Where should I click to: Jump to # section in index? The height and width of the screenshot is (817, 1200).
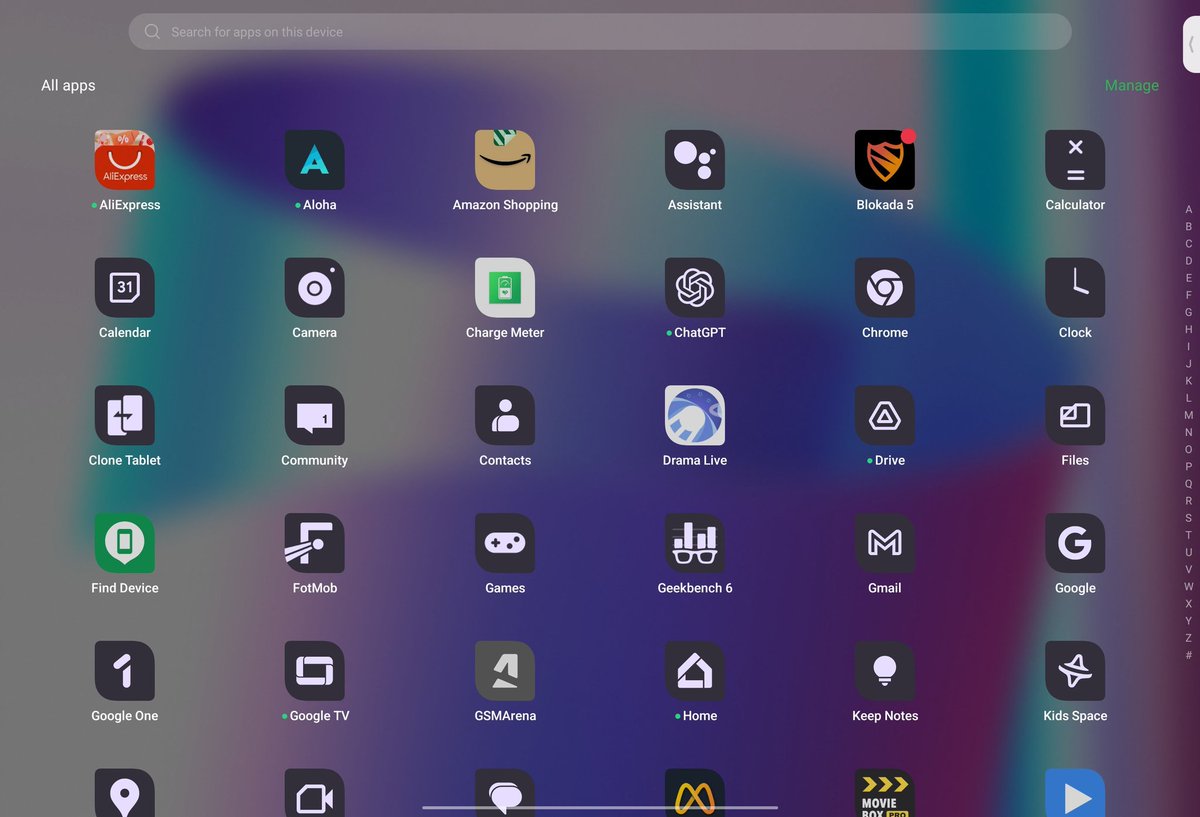pyautogui.click(x=1189, y=656)
